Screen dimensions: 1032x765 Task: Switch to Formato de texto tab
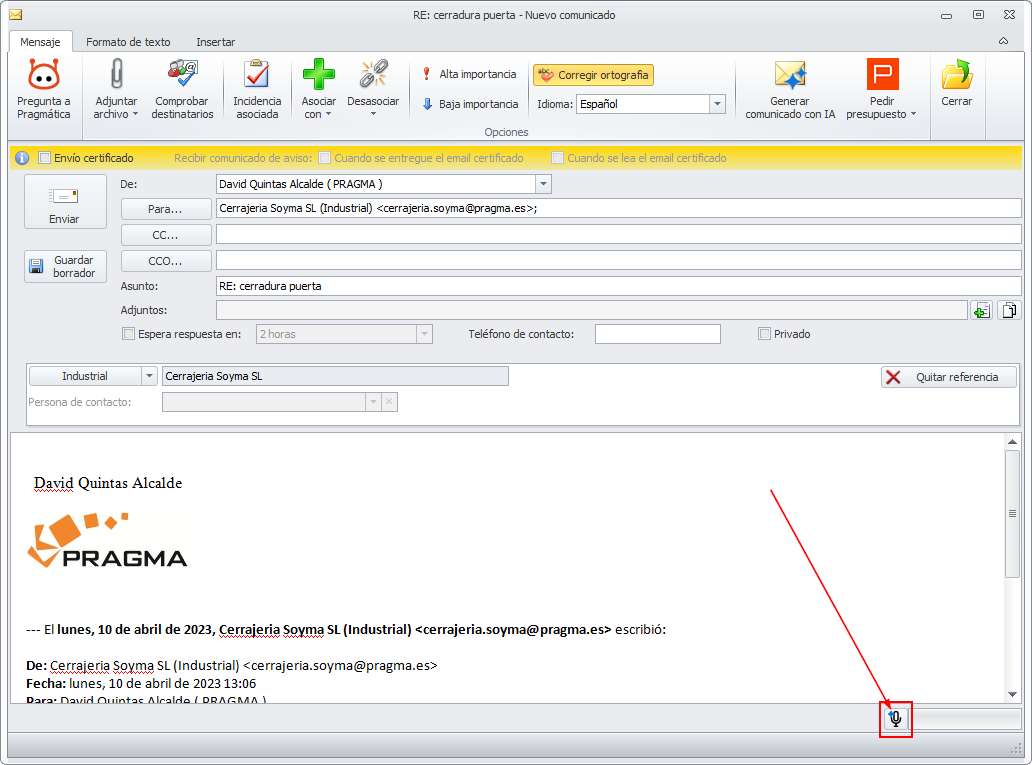coord(128,41)
